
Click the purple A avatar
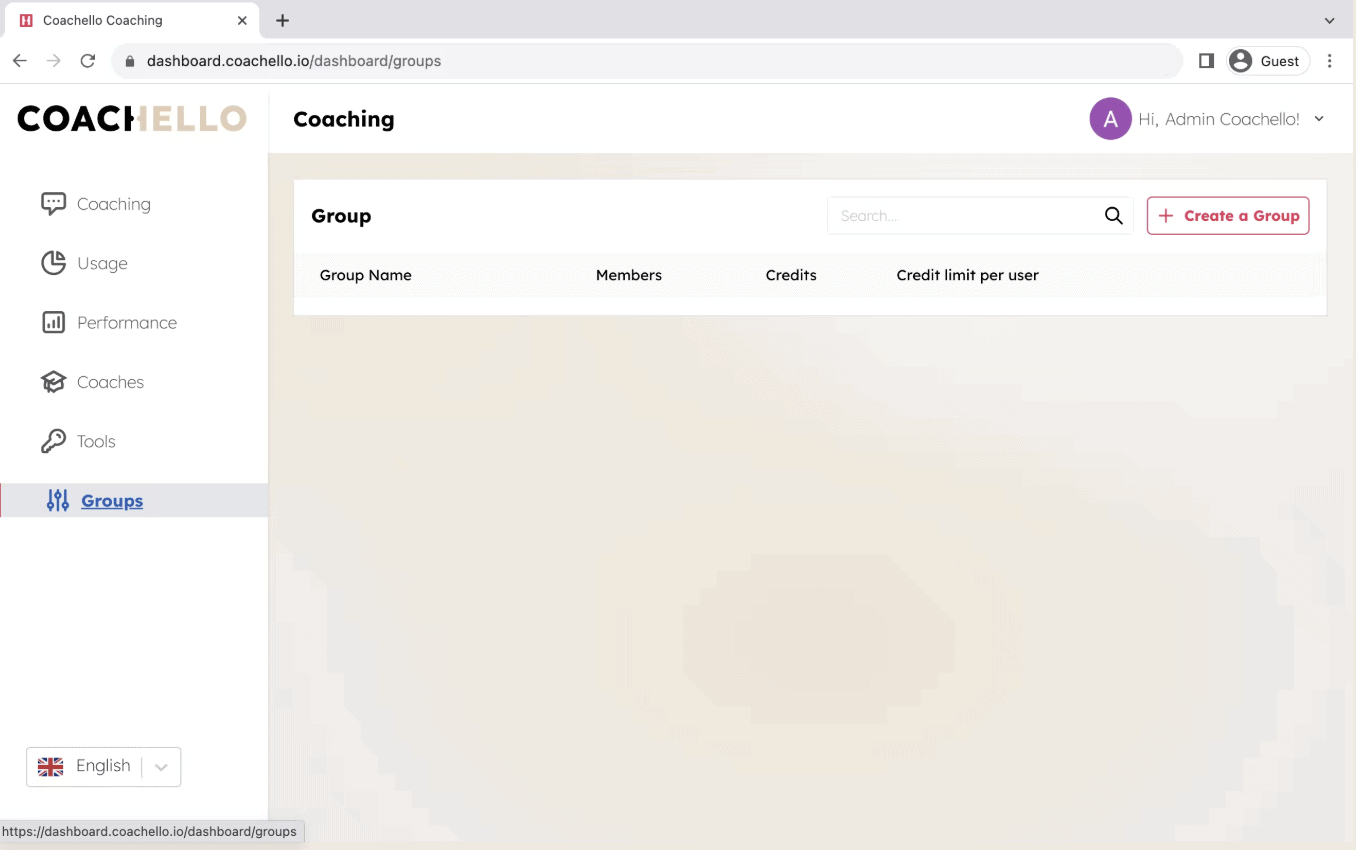pyautogui.click(x=1110, y=119)
